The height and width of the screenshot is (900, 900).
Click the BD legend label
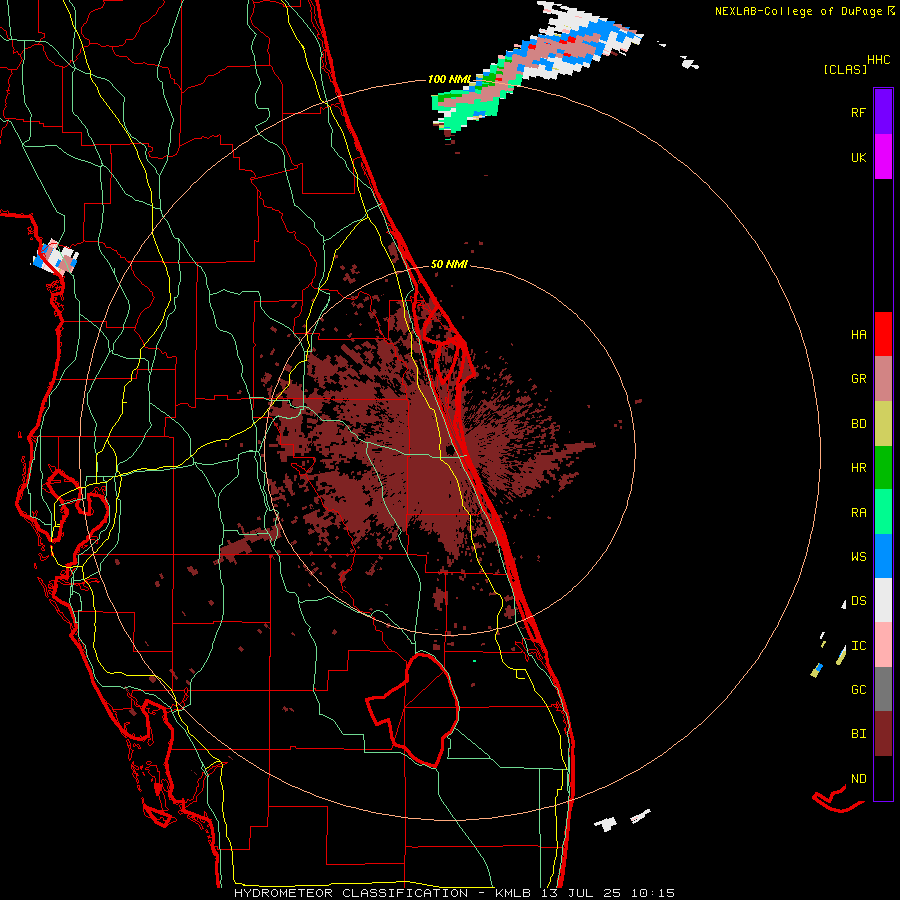(858, 424)
